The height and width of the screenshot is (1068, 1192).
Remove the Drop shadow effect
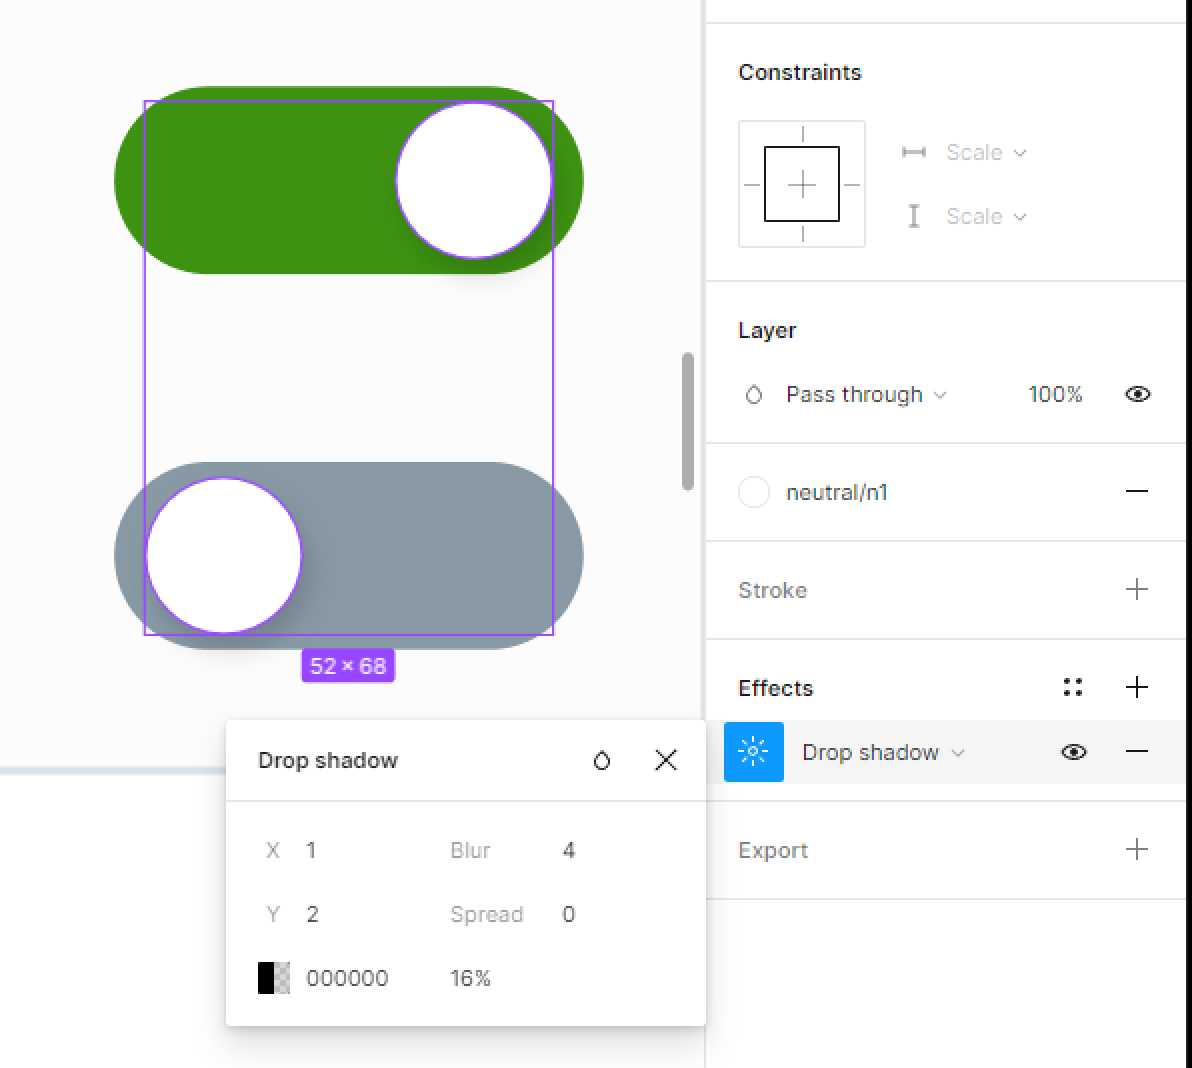point(1137,752)
